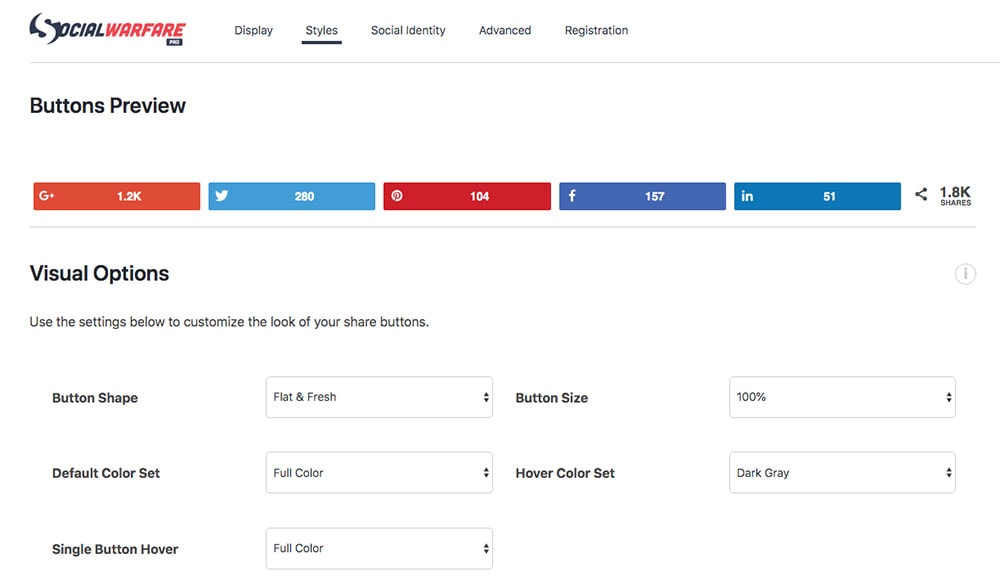The image size is (1000, 580).
Task: Expand the Hover Color Set dropdown
Action: (842, 473)
